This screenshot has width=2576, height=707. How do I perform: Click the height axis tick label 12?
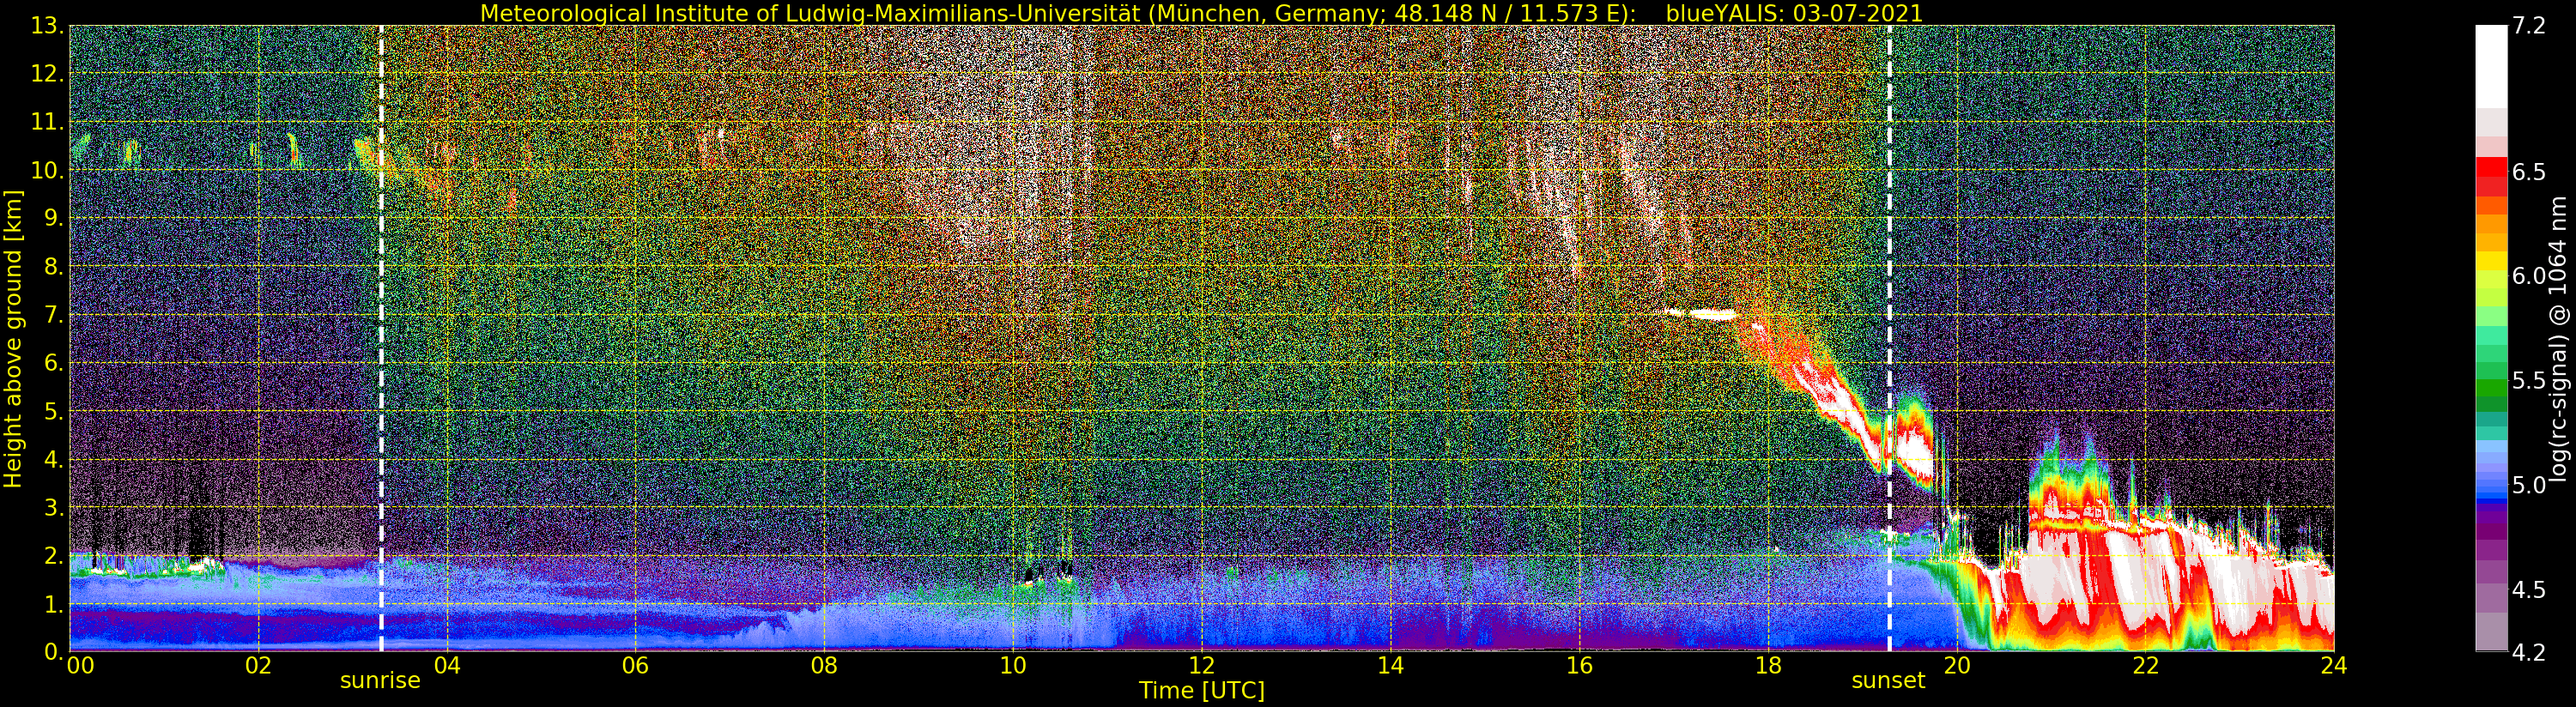point(50,74)
